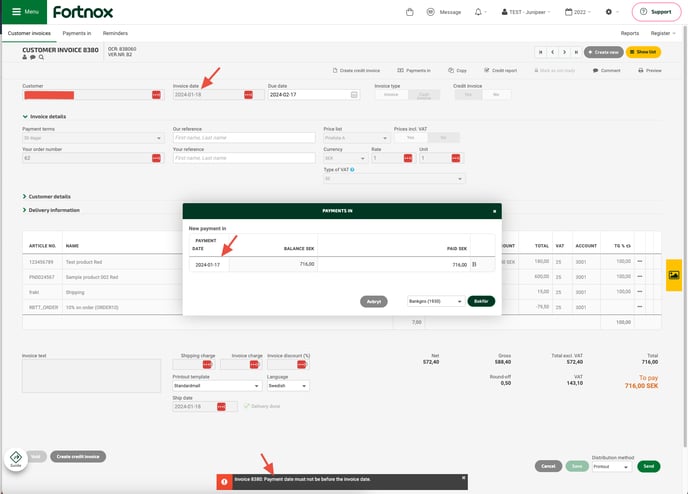This screenshot has height=494, width=688.
Task: Click the Bokför button
Action: (x=481, y=301)
